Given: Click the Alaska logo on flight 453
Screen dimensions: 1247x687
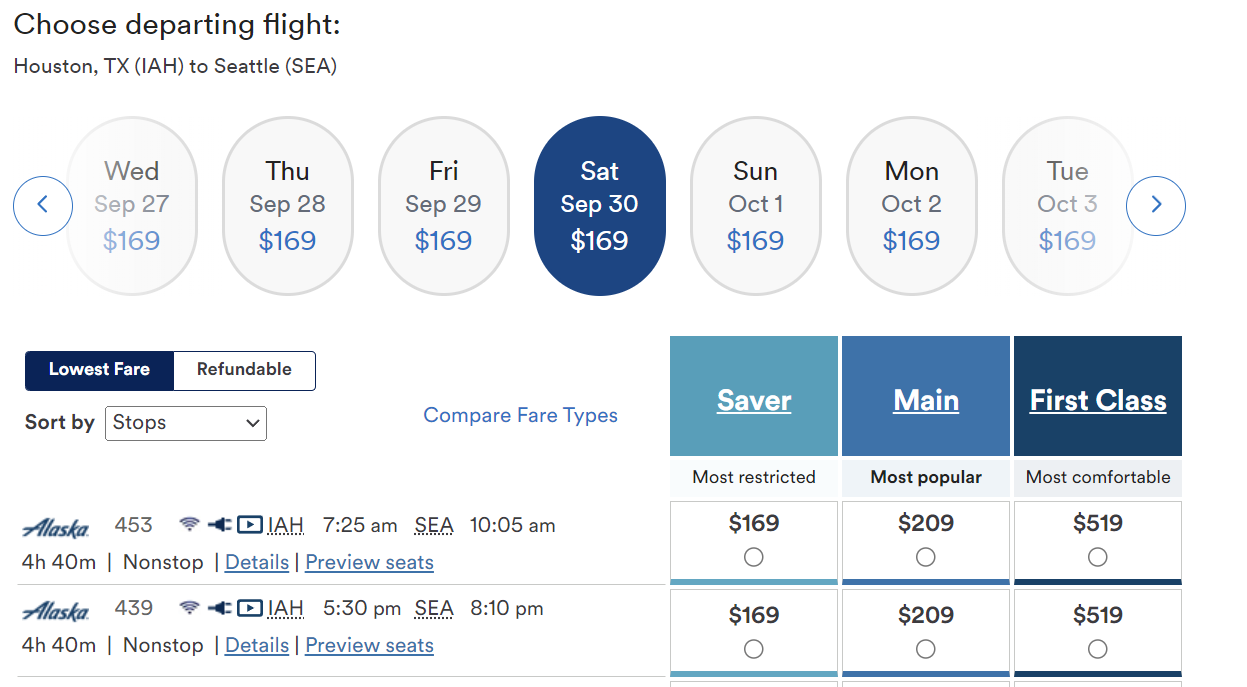Looking at the screenshot, I should click(x=56, y=527).
